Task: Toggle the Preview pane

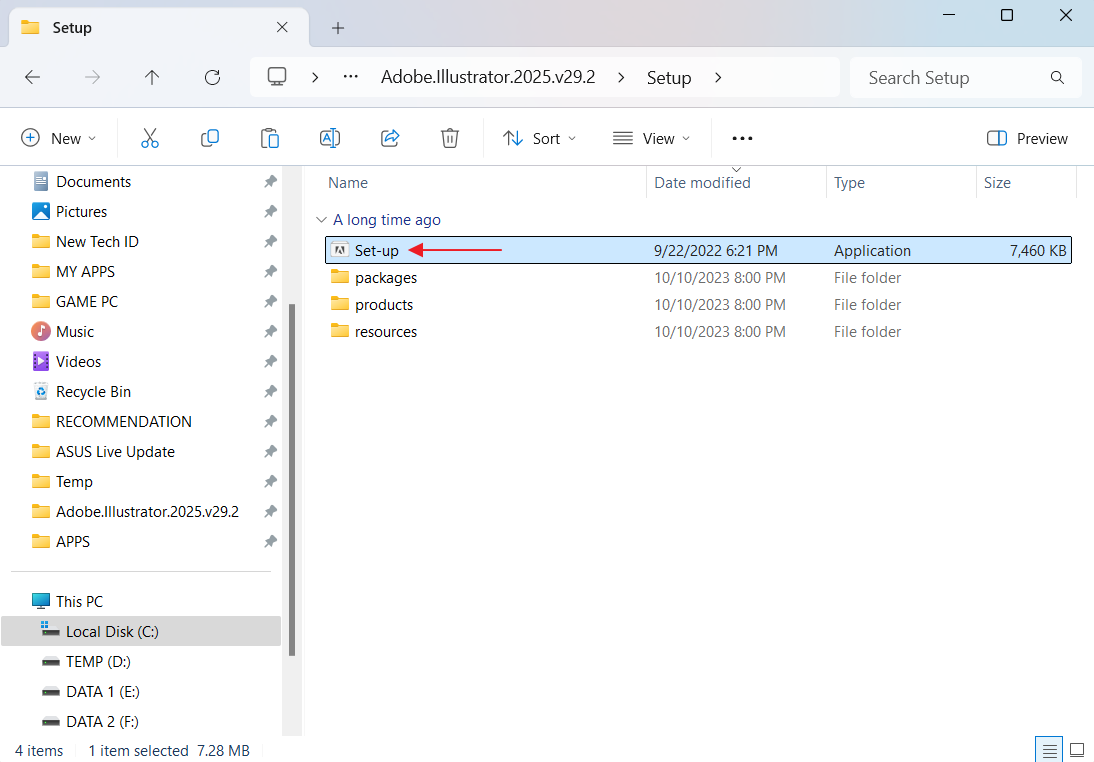Action: [1027, 138]
